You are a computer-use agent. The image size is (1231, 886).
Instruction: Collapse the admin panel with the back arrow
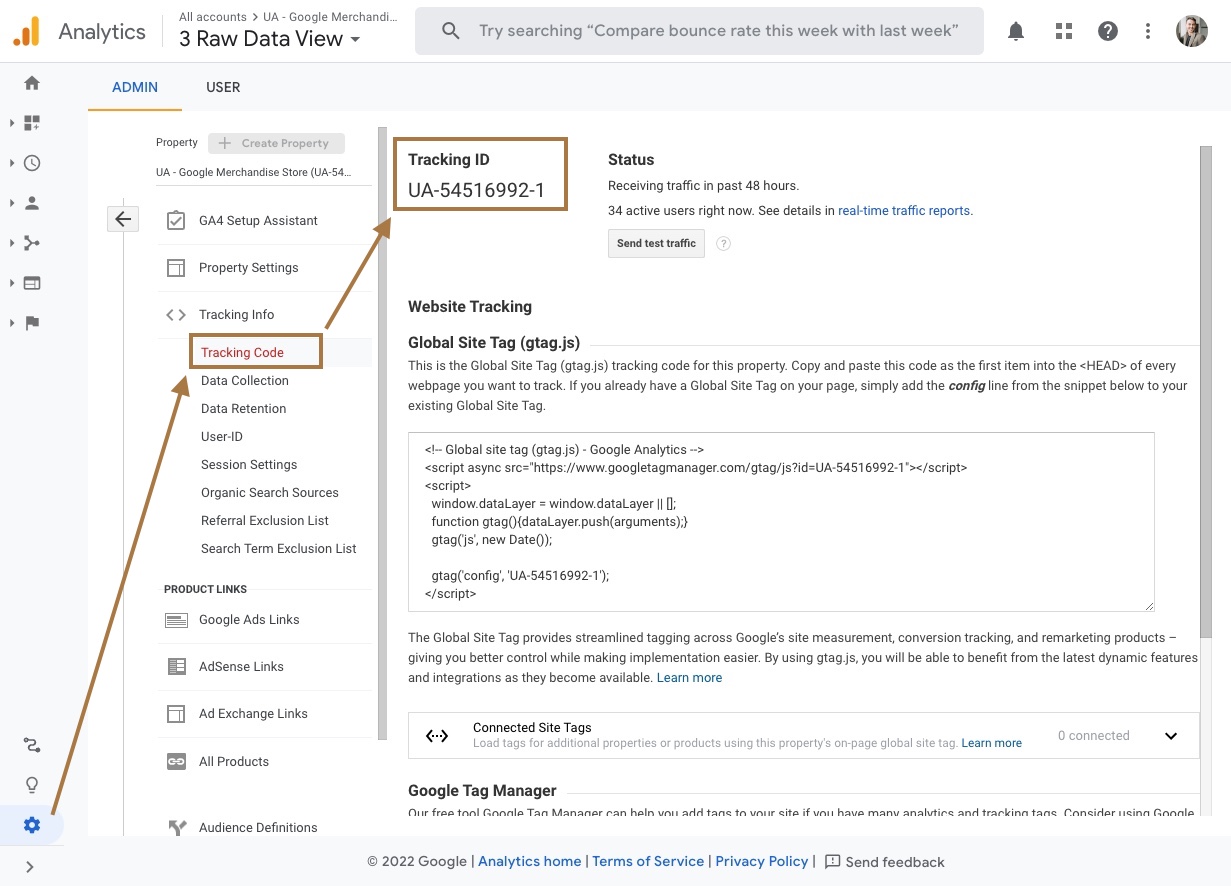tap(122, 218)
